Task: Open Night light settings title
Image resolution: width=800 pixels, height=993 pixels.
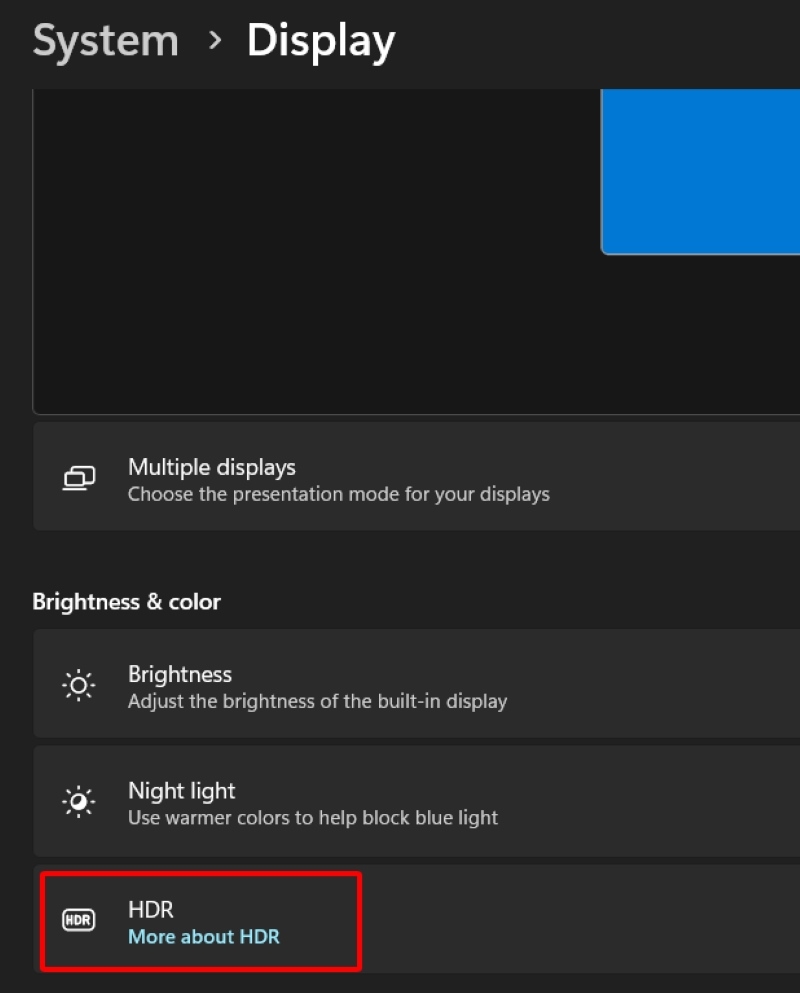Action: [181, 791]
